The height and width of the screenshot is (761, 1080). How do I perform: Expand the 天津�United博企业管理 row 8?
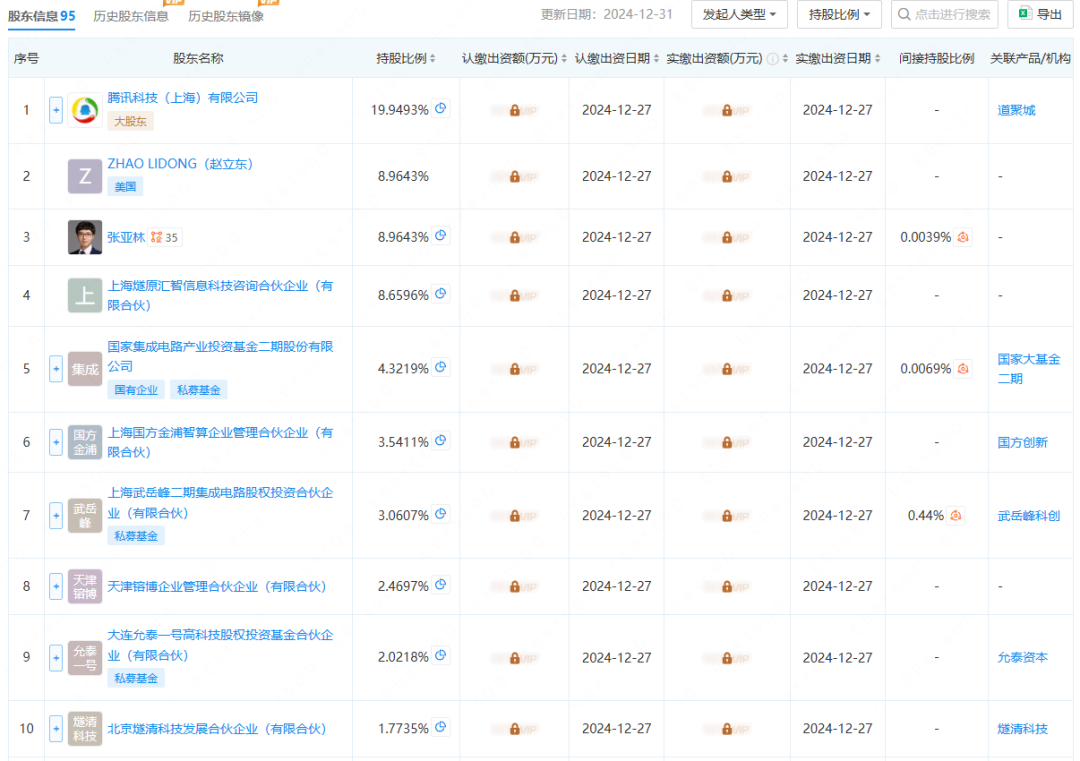click(x=56, y=586)
